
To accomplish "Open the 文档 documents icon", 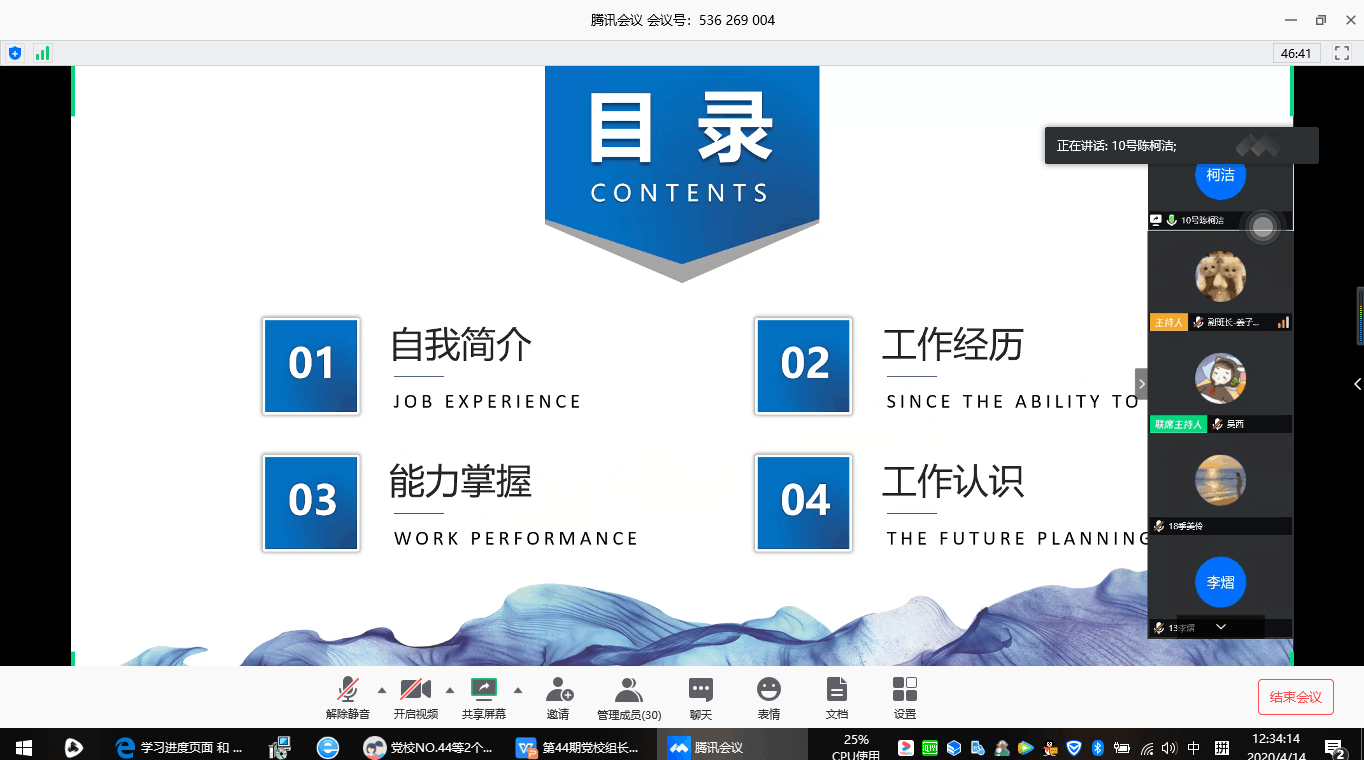I will pos(836,698).
